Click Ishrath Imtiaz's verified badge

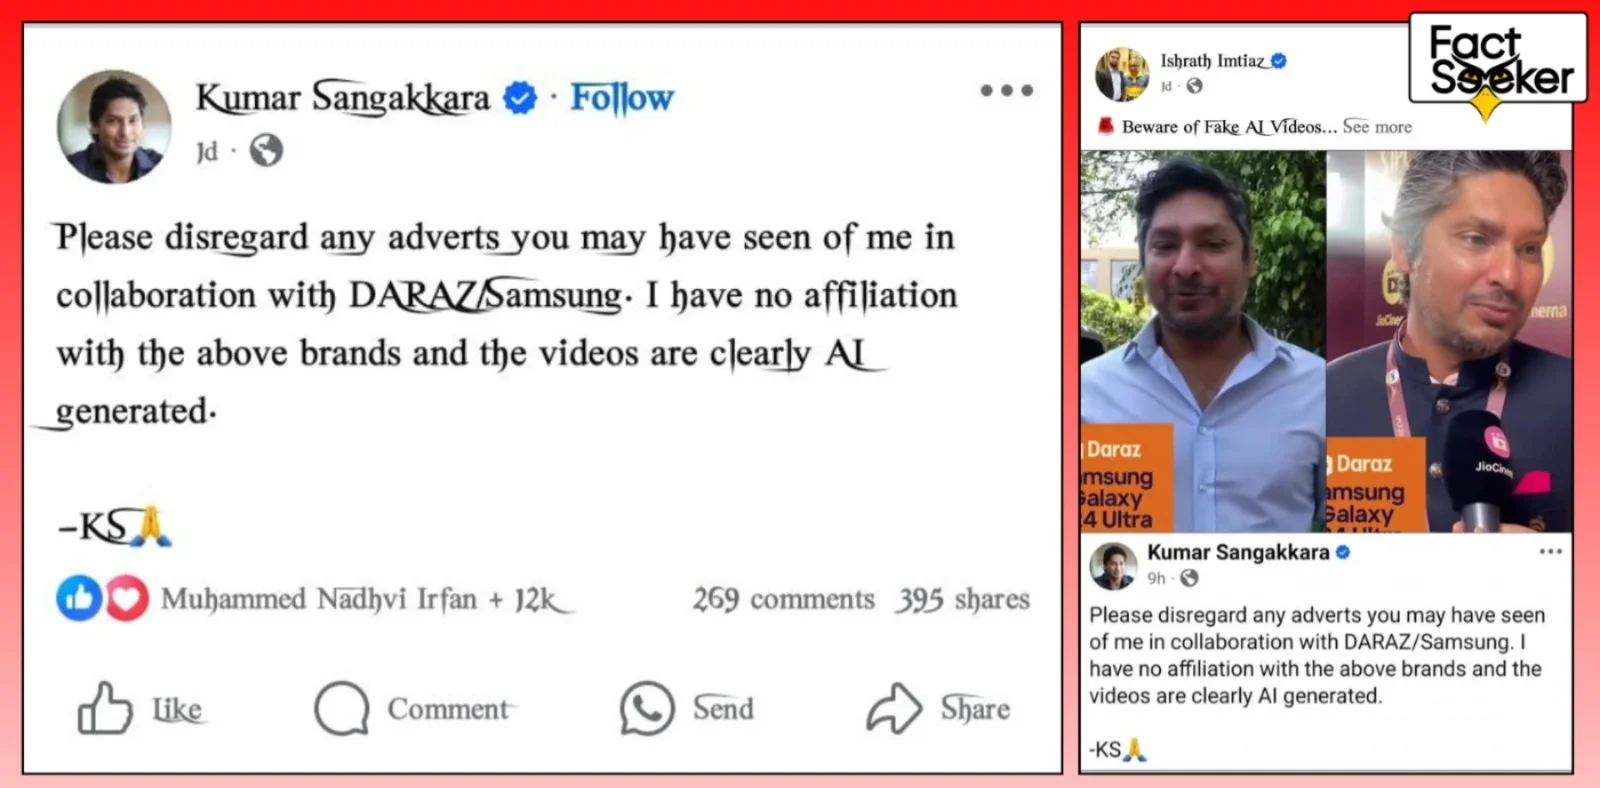(1278, 61)
